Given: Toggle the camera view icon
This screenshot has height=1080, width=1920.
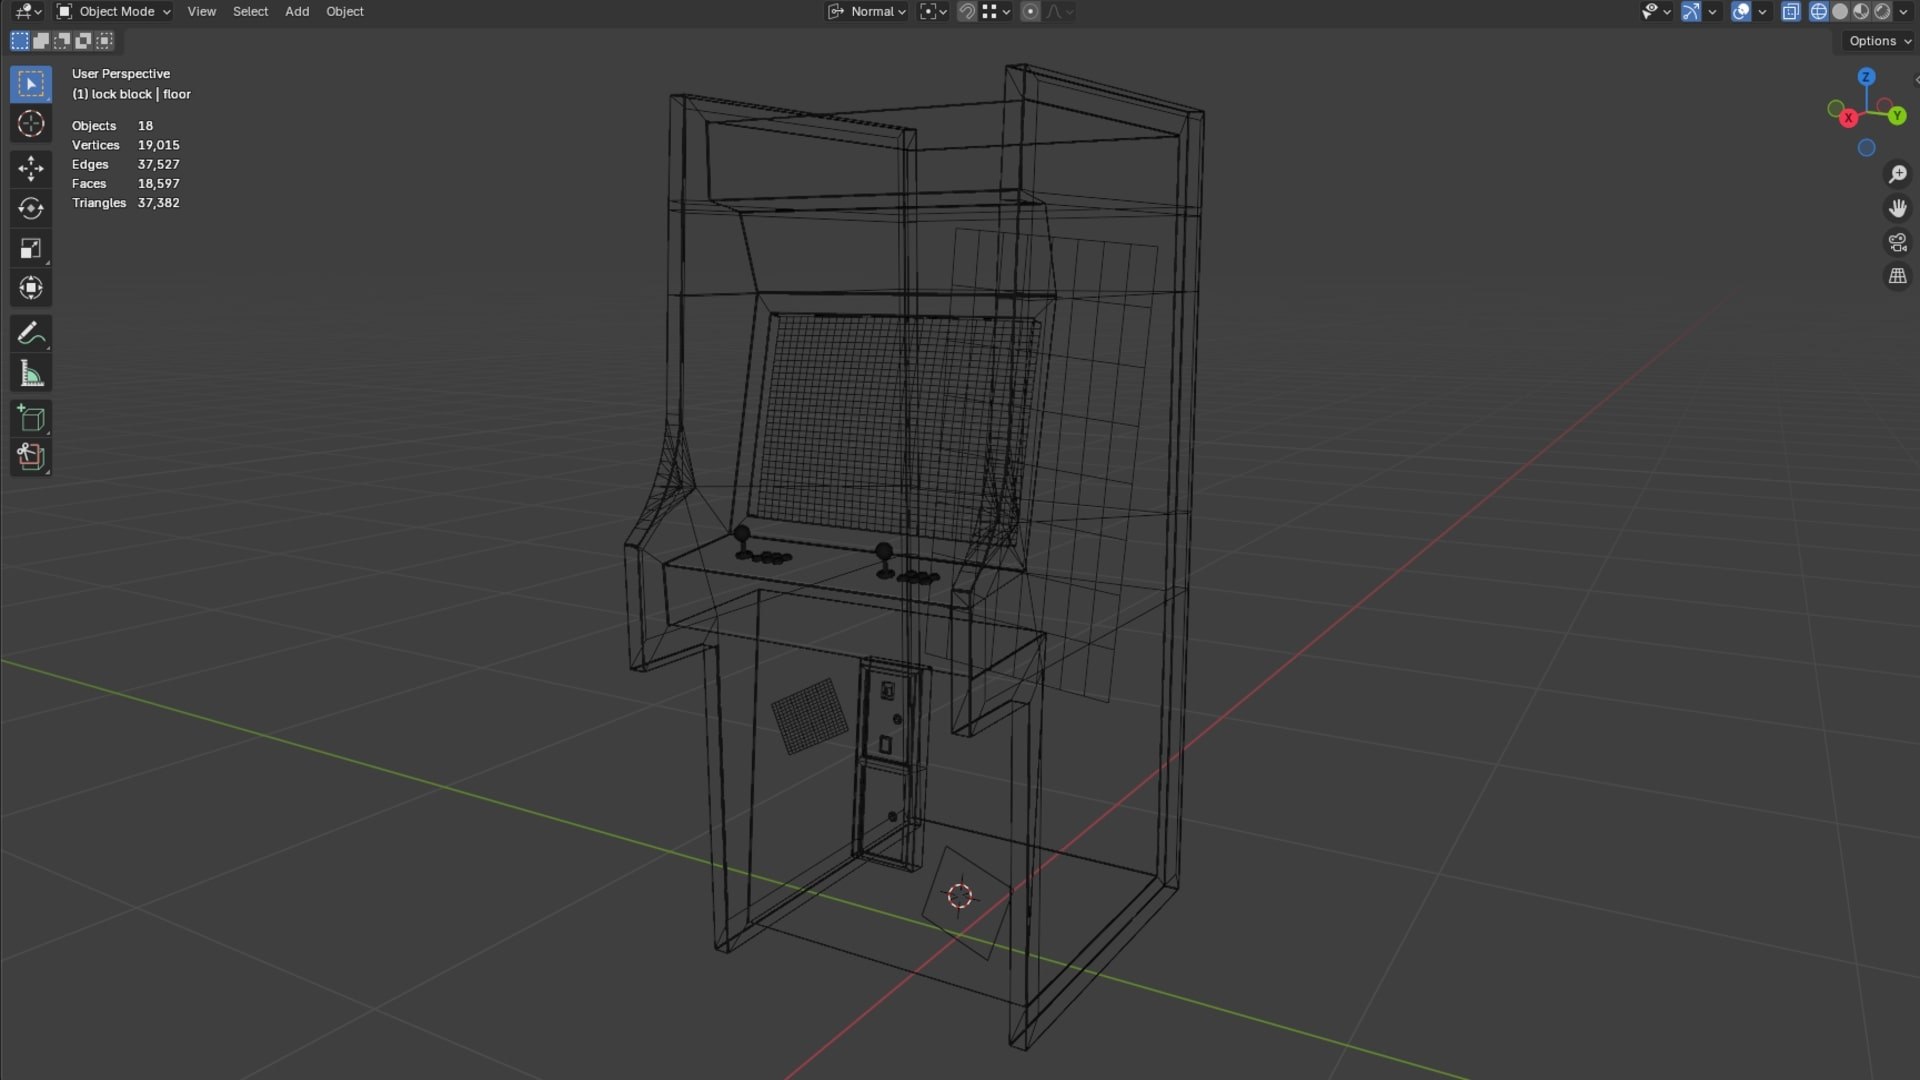Looking at the screenshot, I should click(1897, 242).
